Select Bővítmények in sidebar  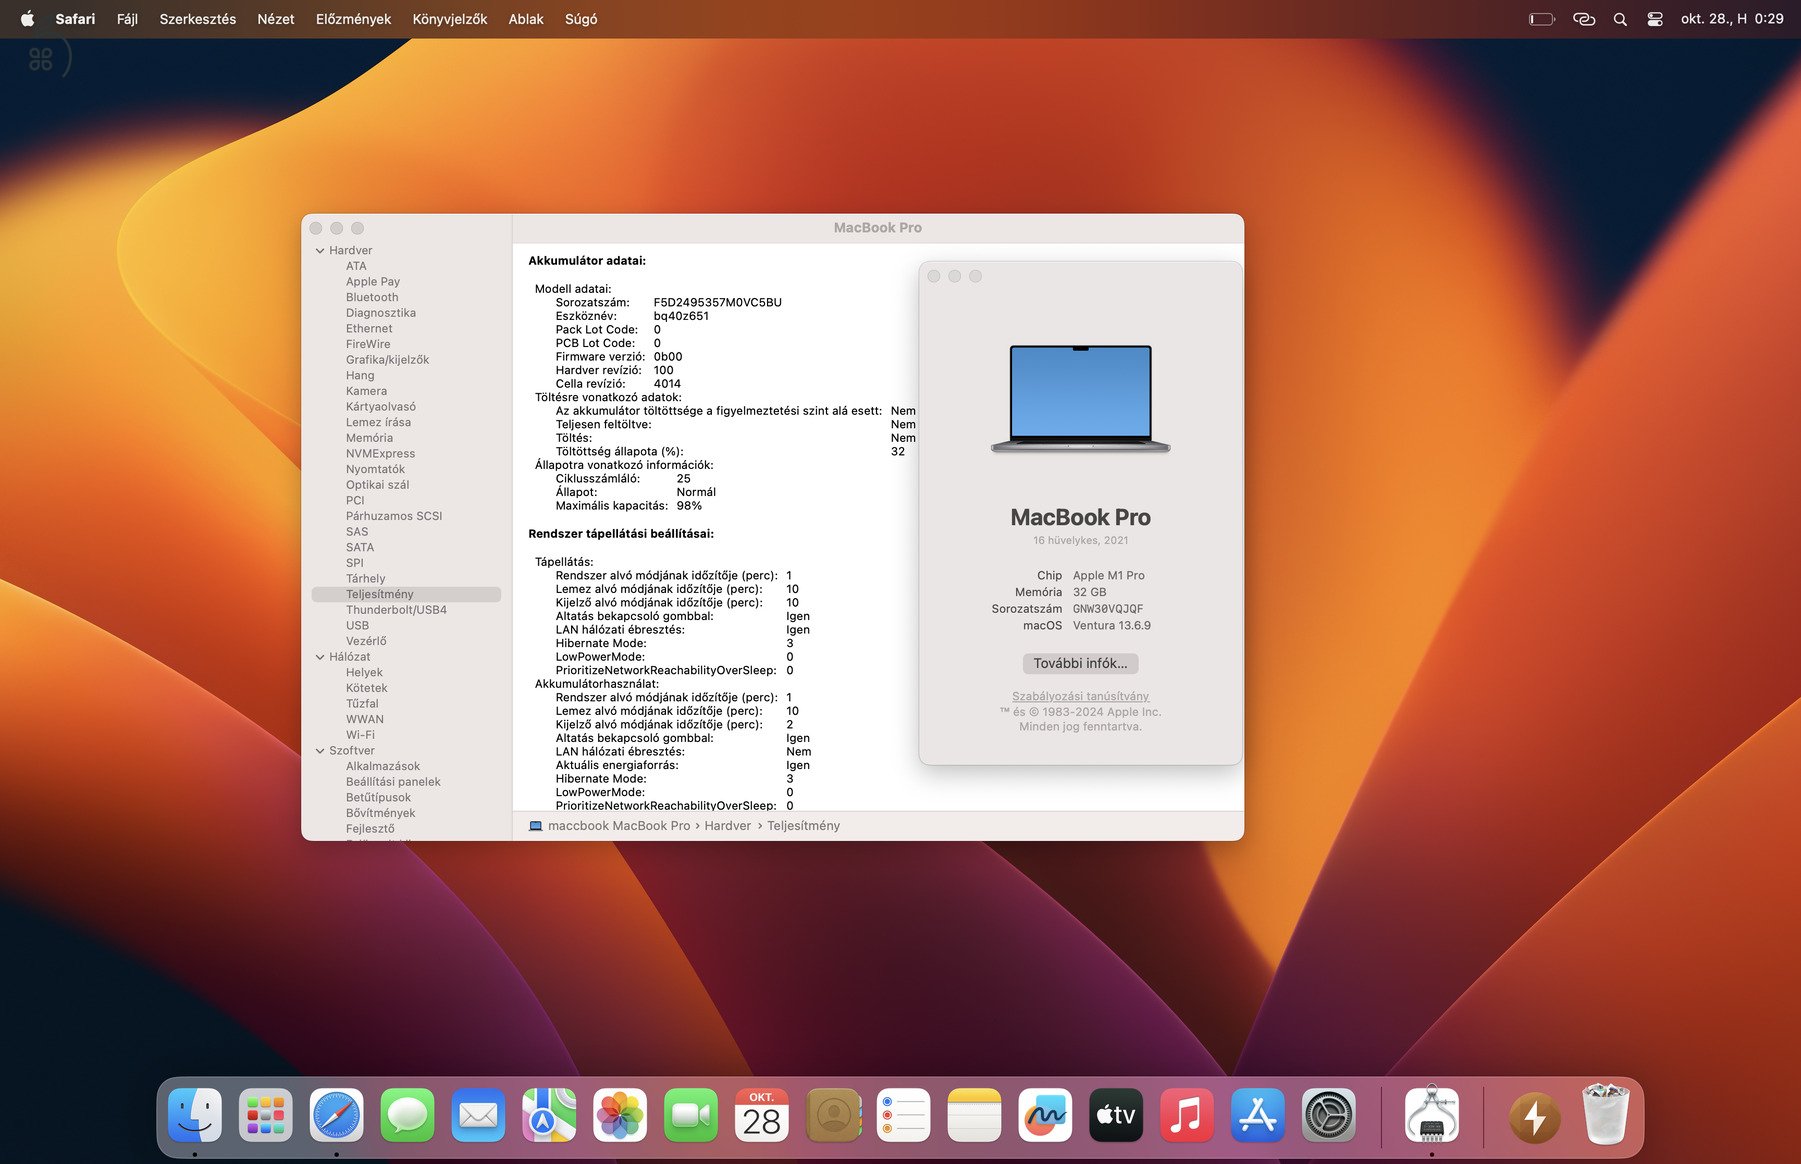click(380, 813)
